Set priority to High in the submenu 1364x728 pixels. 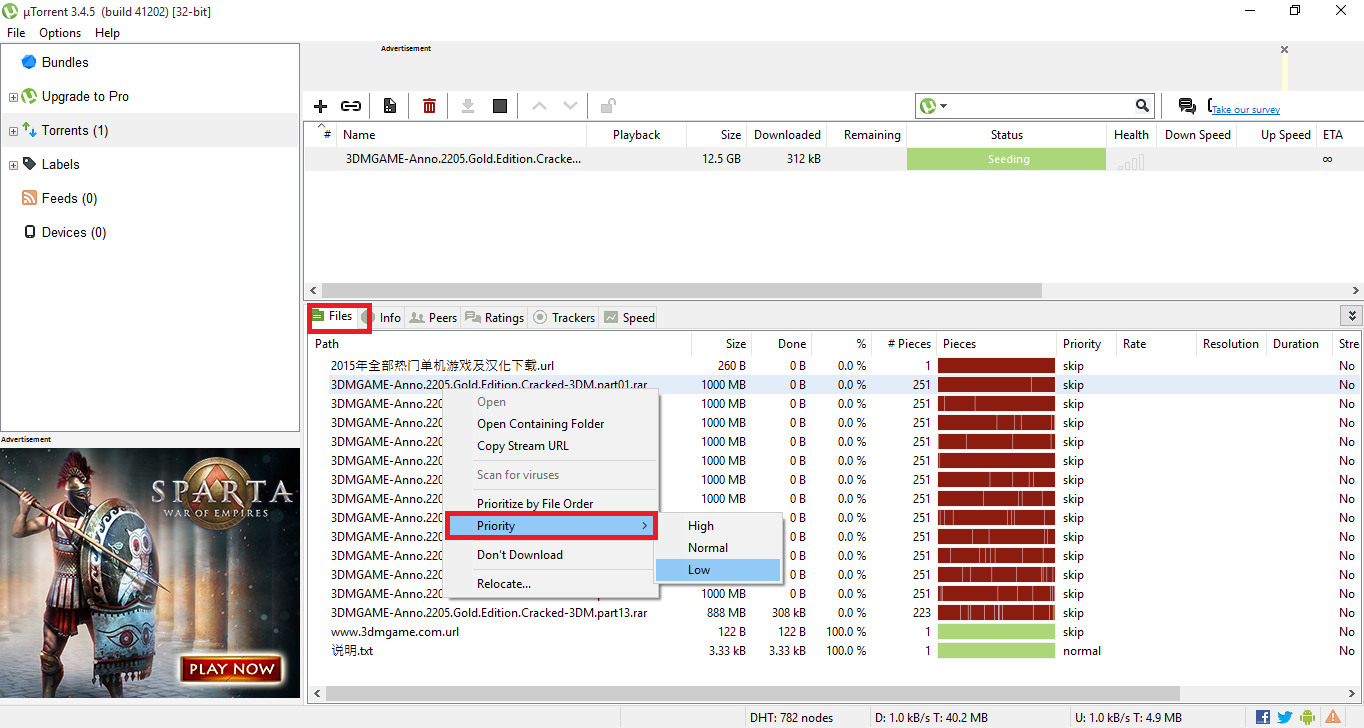(x=700, y=525)
